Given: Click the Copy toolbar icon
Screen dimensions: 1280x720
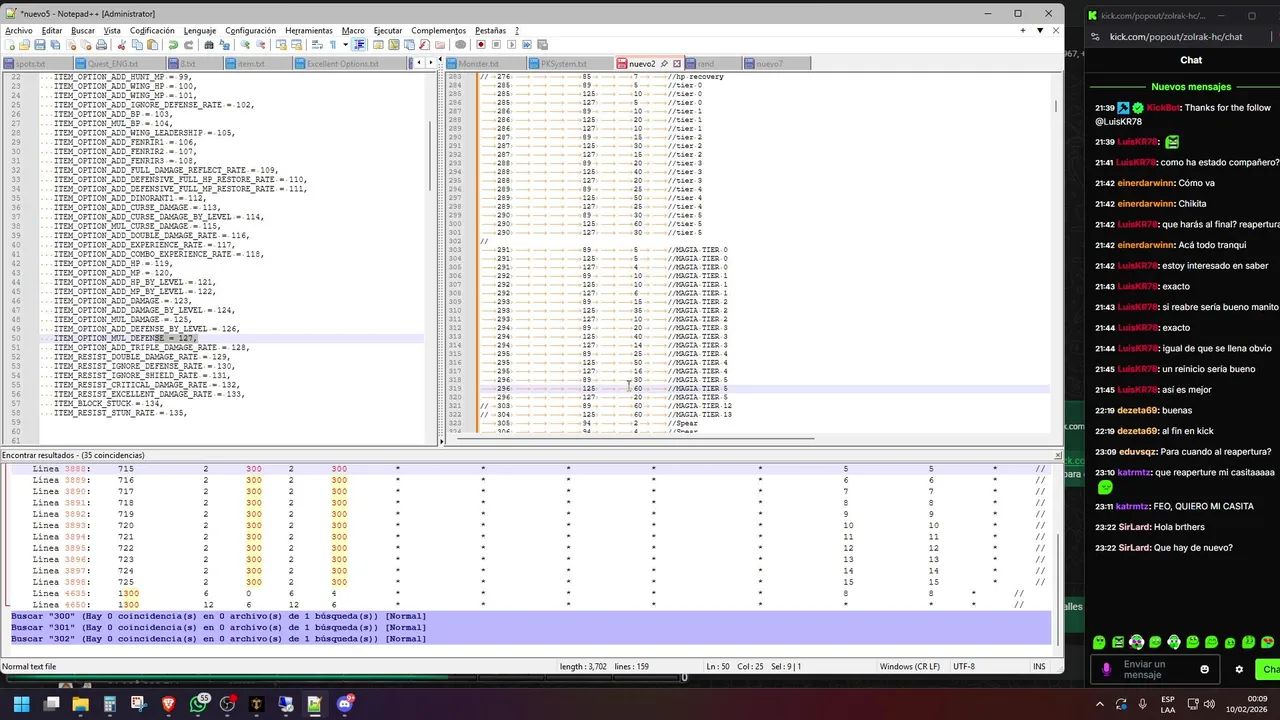Looking at the screenshot, I should 137,44.
